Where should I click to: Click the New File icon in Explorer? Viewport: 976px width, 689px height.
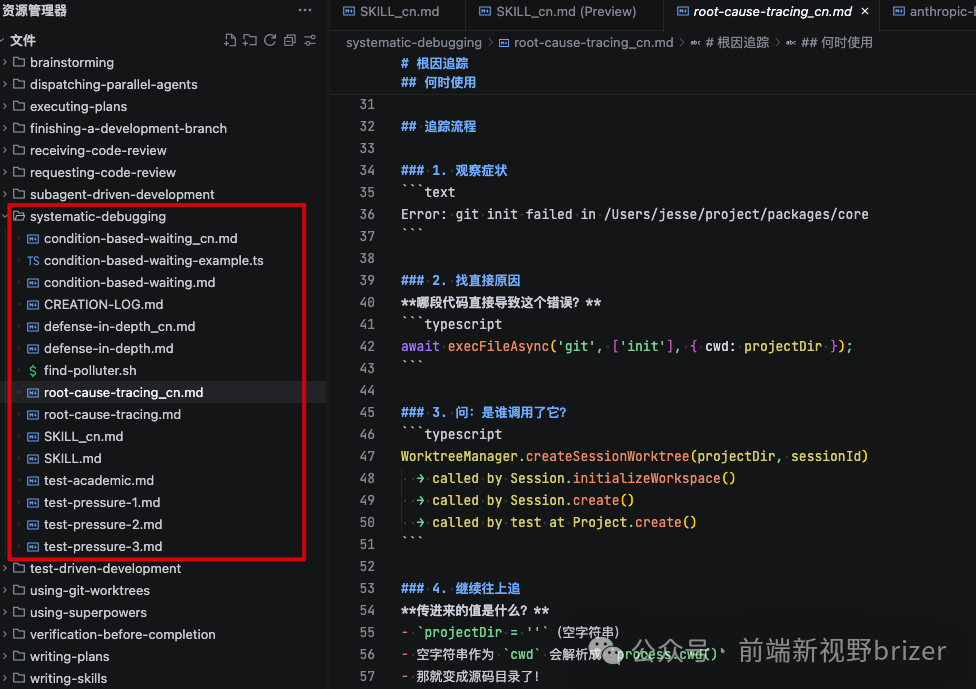coord(230,40)
